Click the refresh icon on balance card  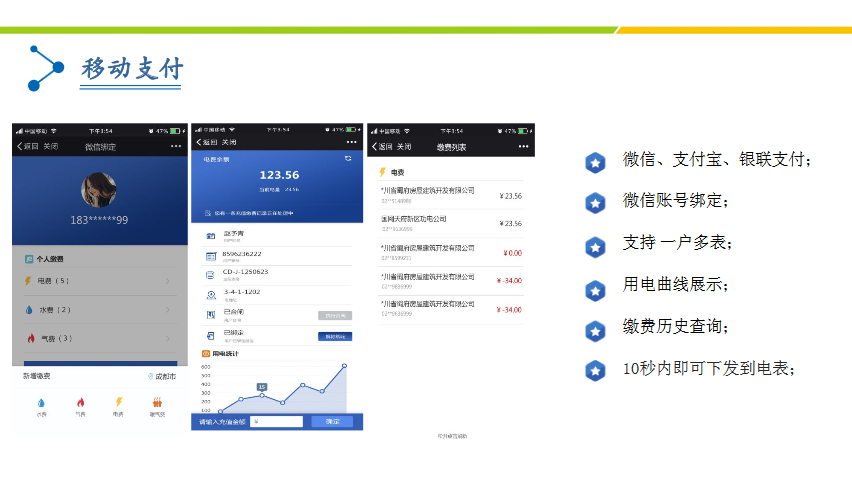tap(347, 159)
